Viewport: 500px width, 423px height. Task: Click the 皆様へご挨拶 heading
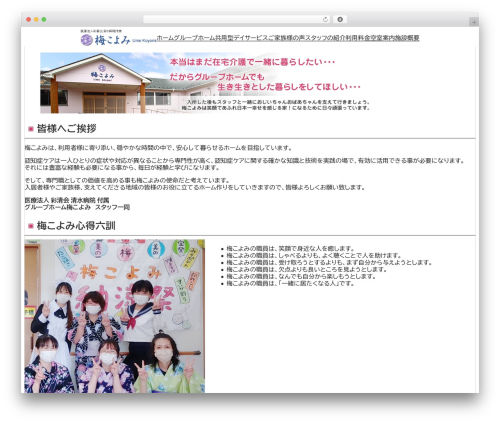pyautogui.click(x=66, y=129)
